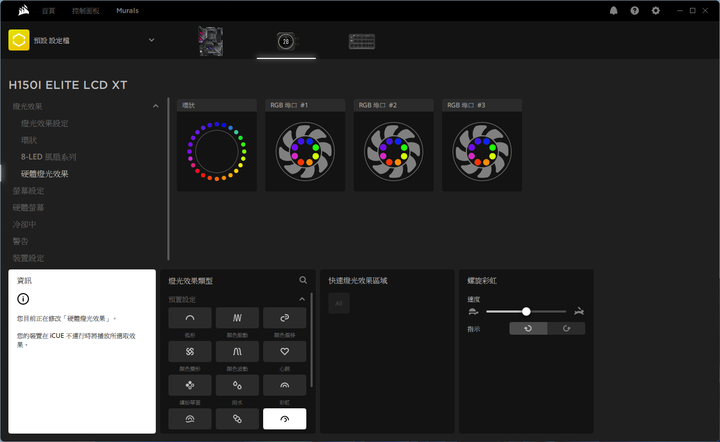The image size is (720, 442).
Task: Open the Murals tab
Action: [x=127, y=11]
